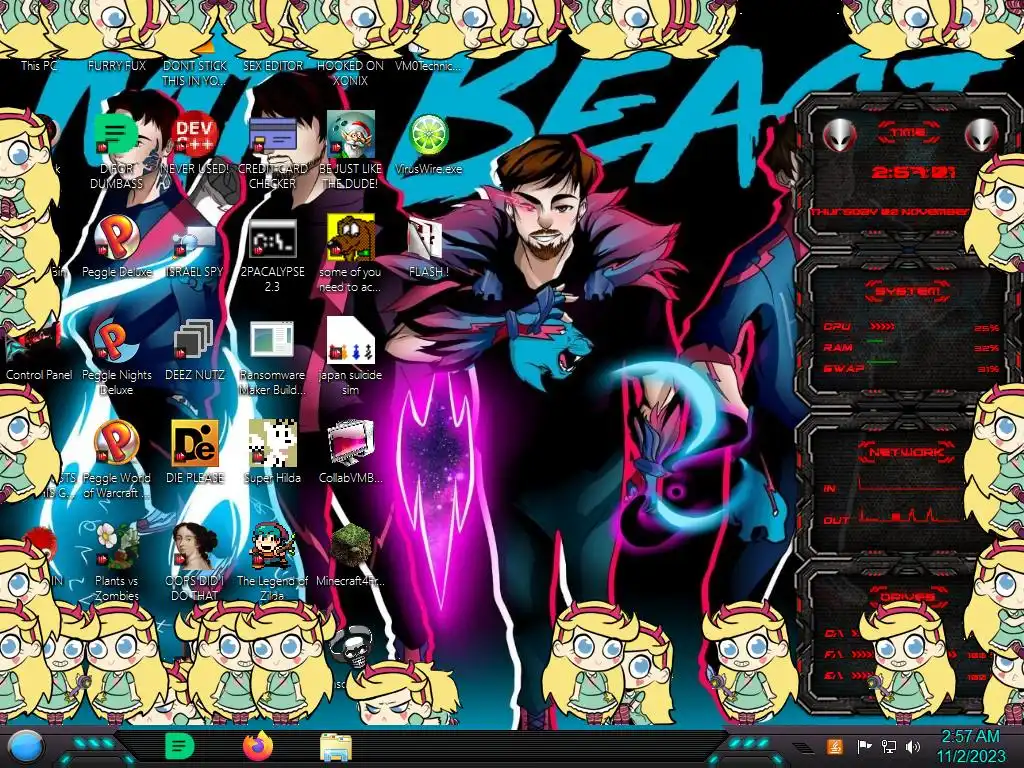Open the CollabVMB... monitor icon
Screen dimensions: 1024x768
click(x=351, y=445)
